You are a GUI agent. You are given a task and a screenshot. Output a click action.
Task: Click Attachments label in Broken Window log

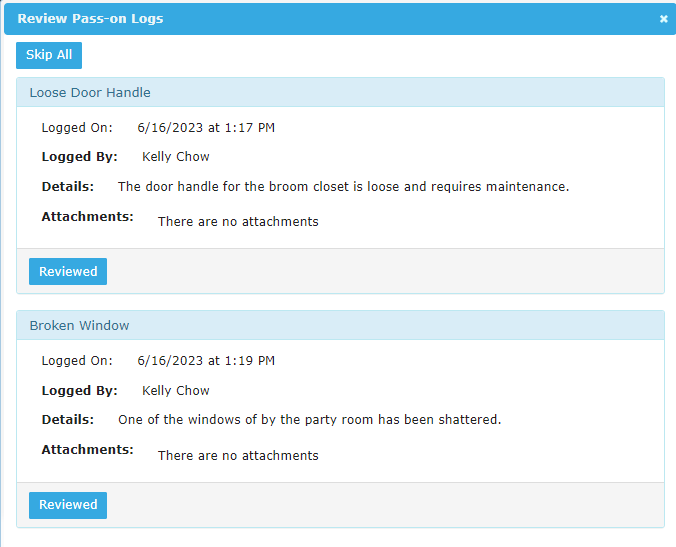[x=88, y=450]
